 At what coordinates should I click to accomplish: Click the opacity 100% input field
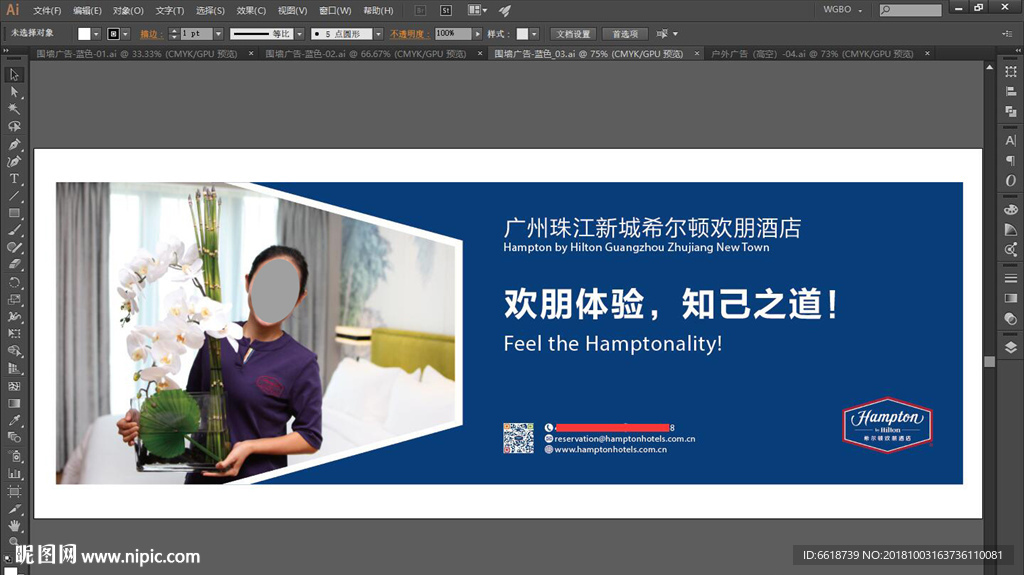(x=453, y=34)
